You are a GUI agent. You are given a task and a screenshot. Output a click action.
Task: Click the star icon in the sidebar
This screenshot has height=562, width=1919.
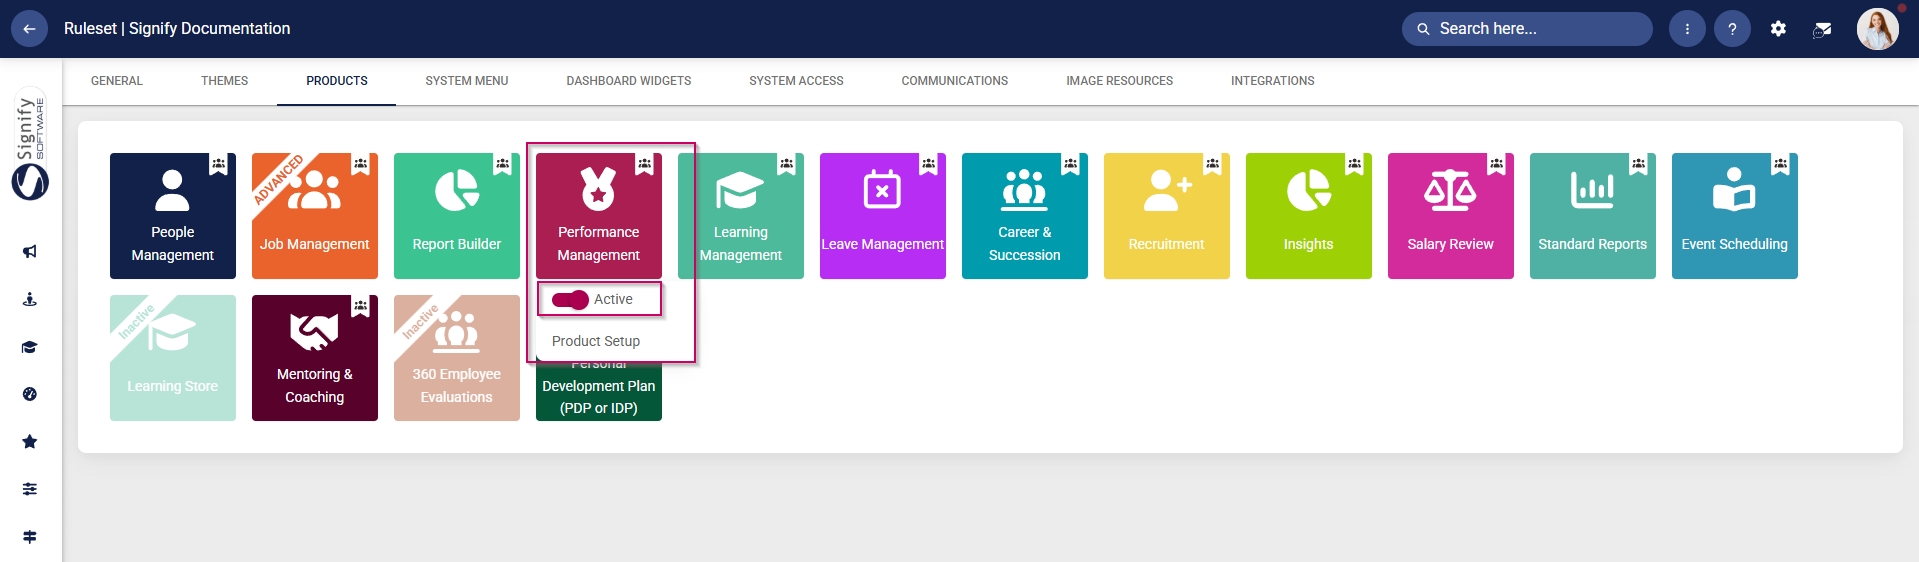point(30,441)
